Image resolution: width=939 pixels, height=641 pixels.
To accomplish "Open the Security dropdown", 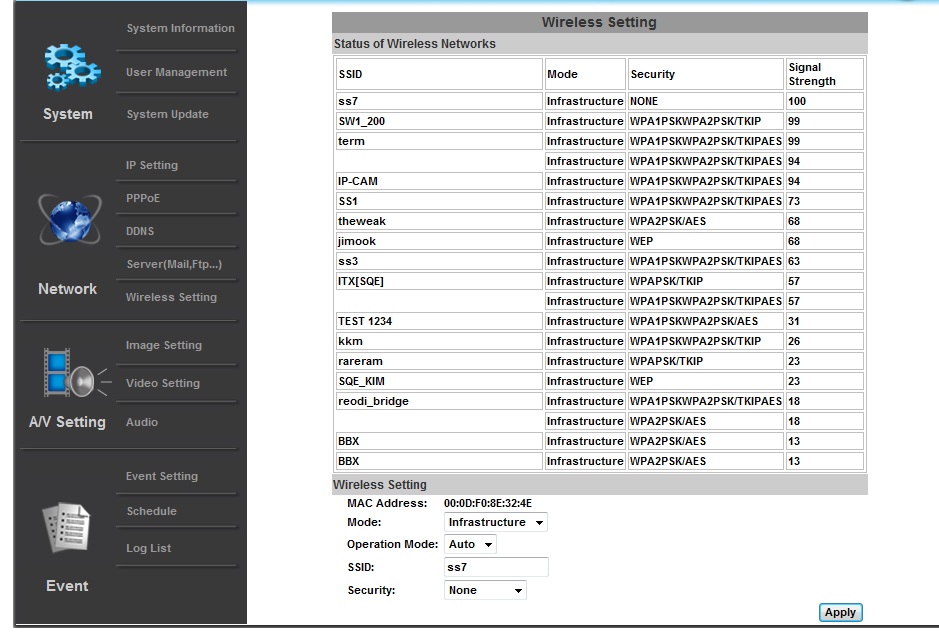I will click(x=485, y=591).
